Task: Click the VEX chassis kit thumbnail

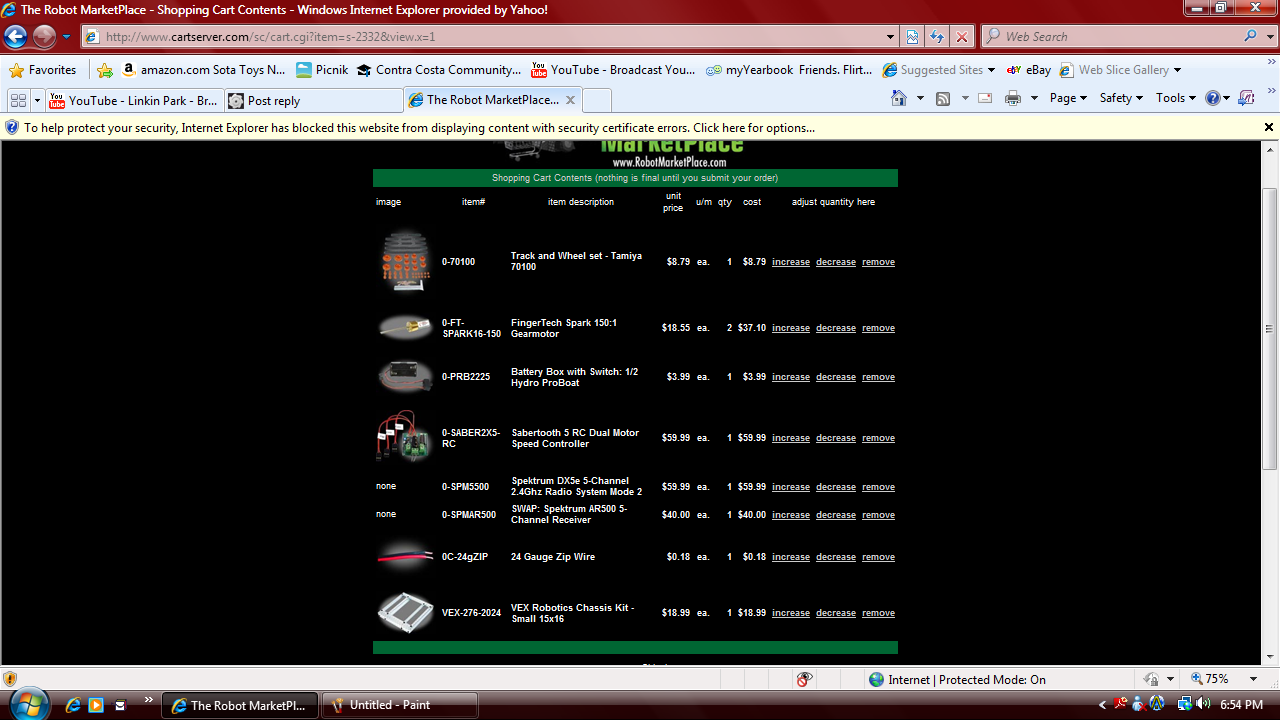Action: [405, 612]
